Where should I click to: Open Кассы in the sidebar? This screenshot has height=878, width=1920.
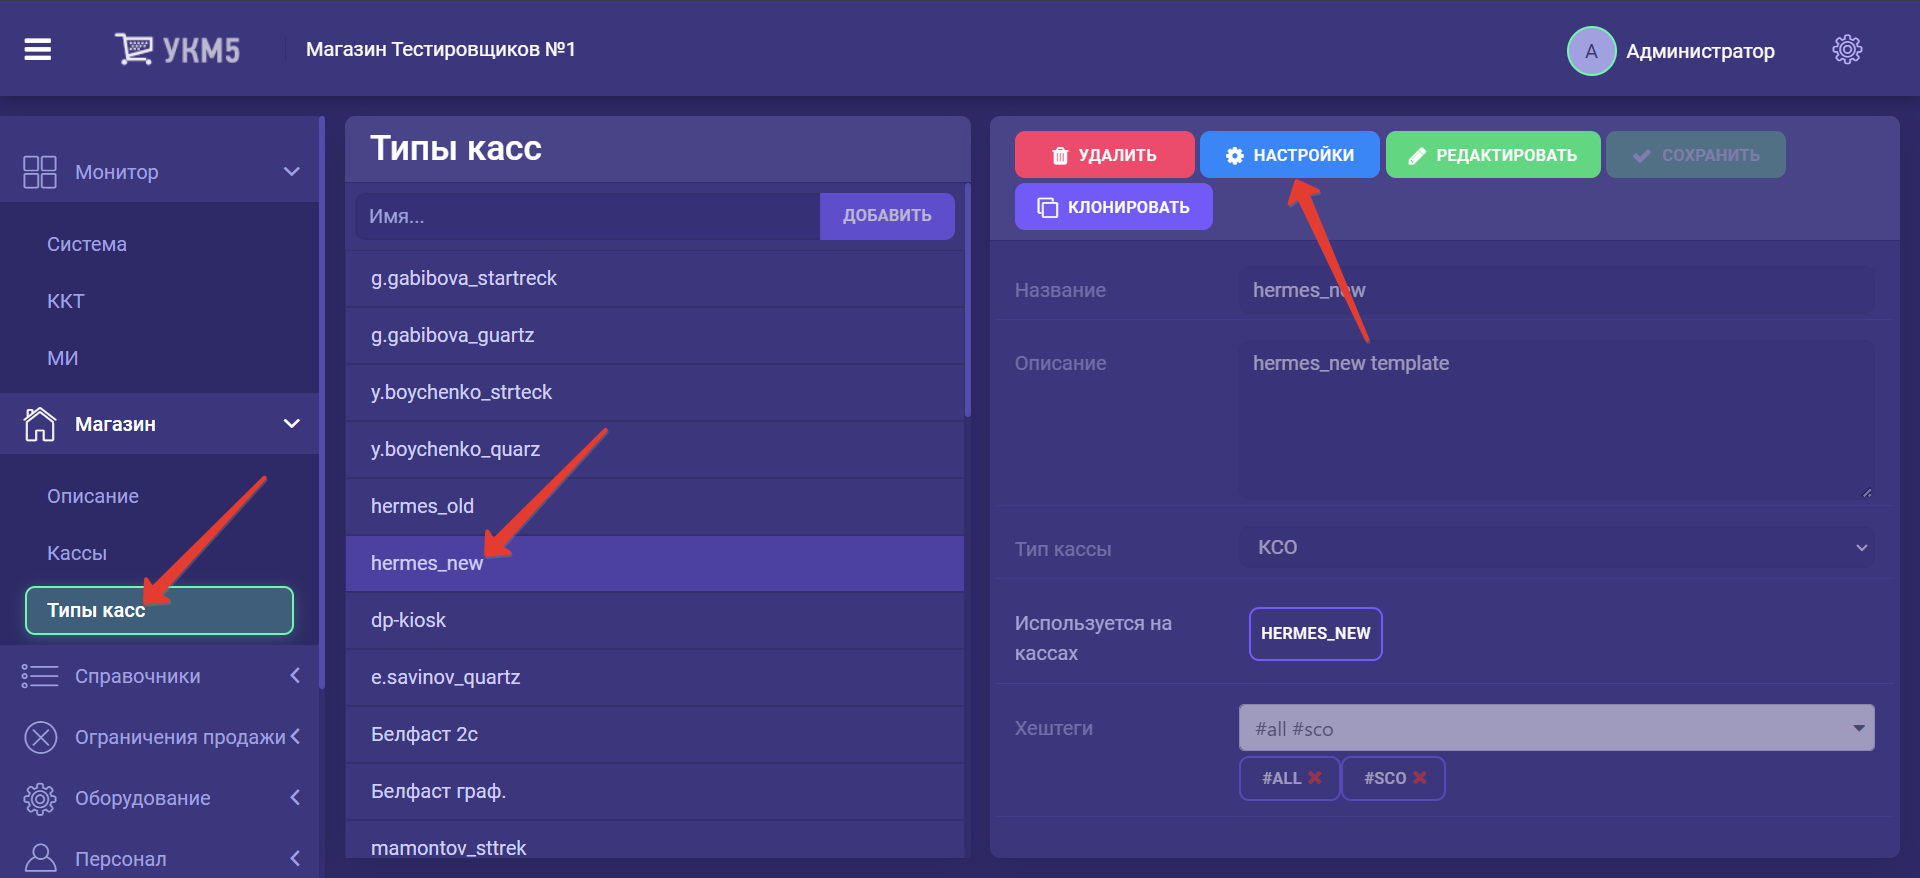pos(77,553)
